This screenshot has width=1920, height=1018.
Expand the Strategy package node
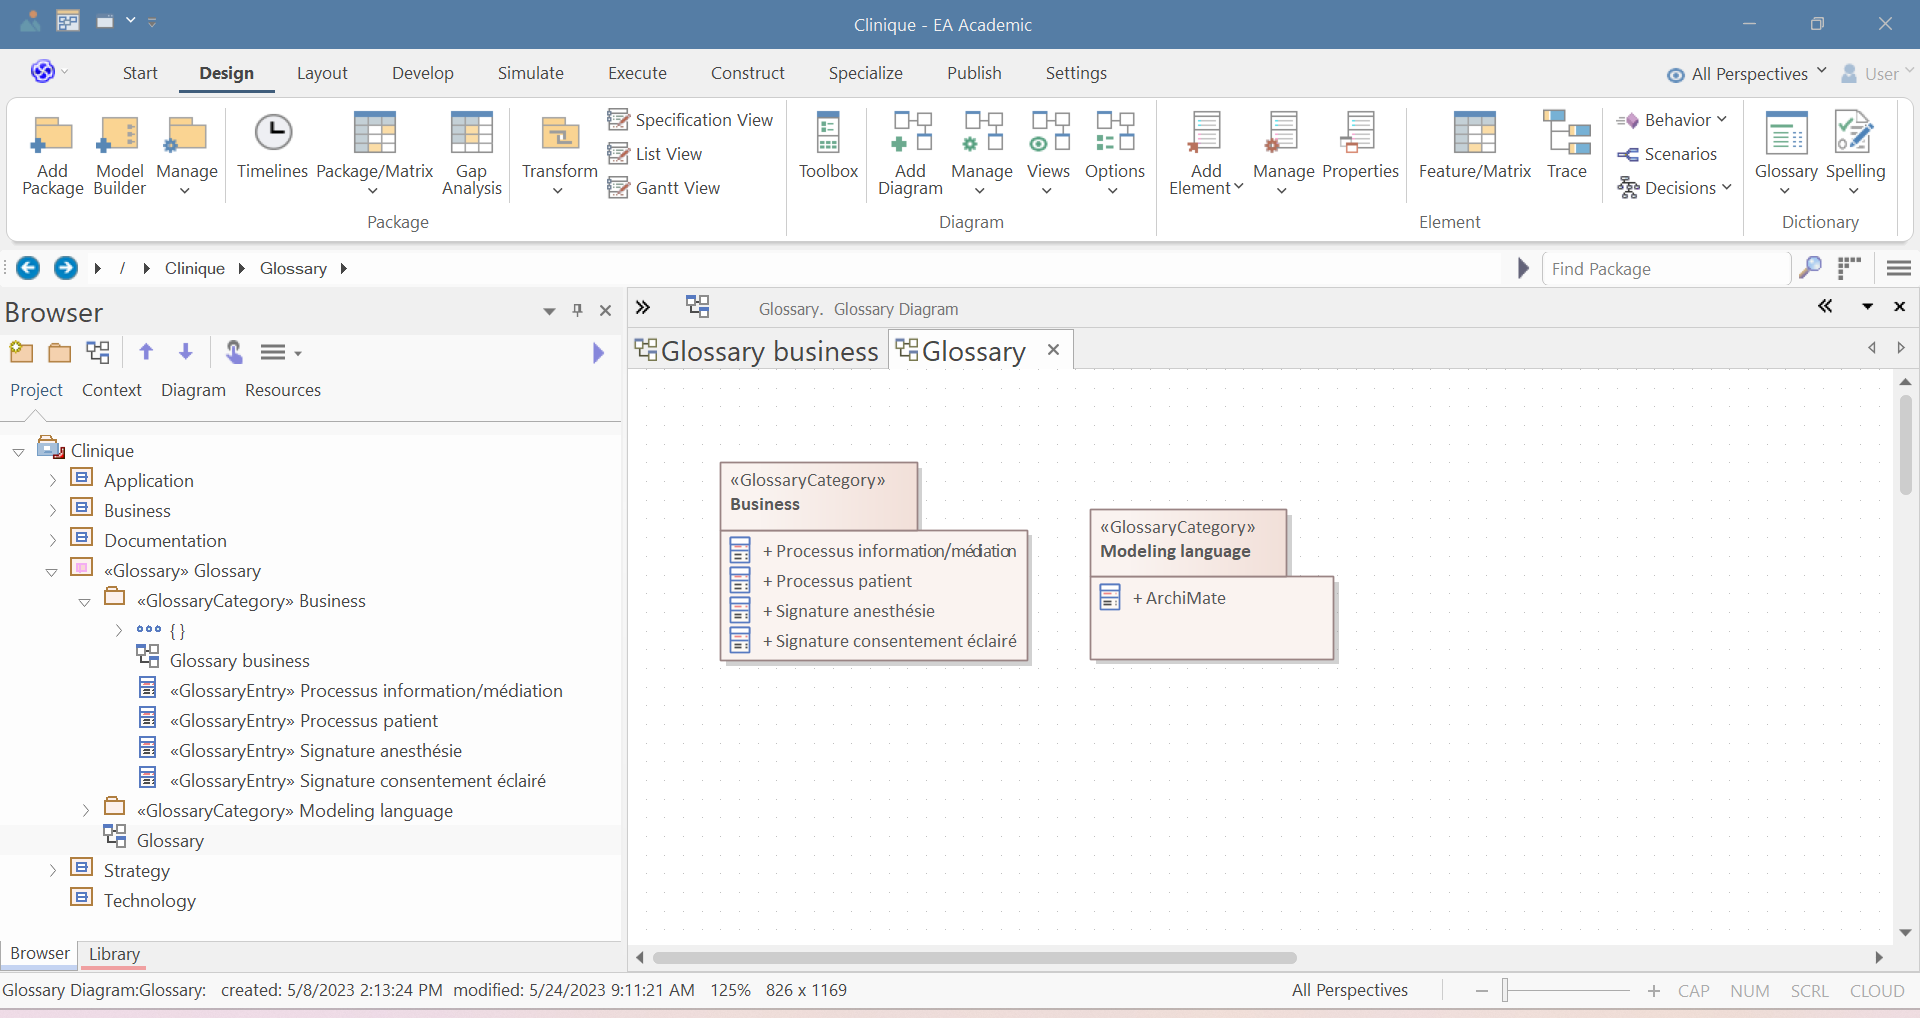pyautogui.click(x=53, y=871)
